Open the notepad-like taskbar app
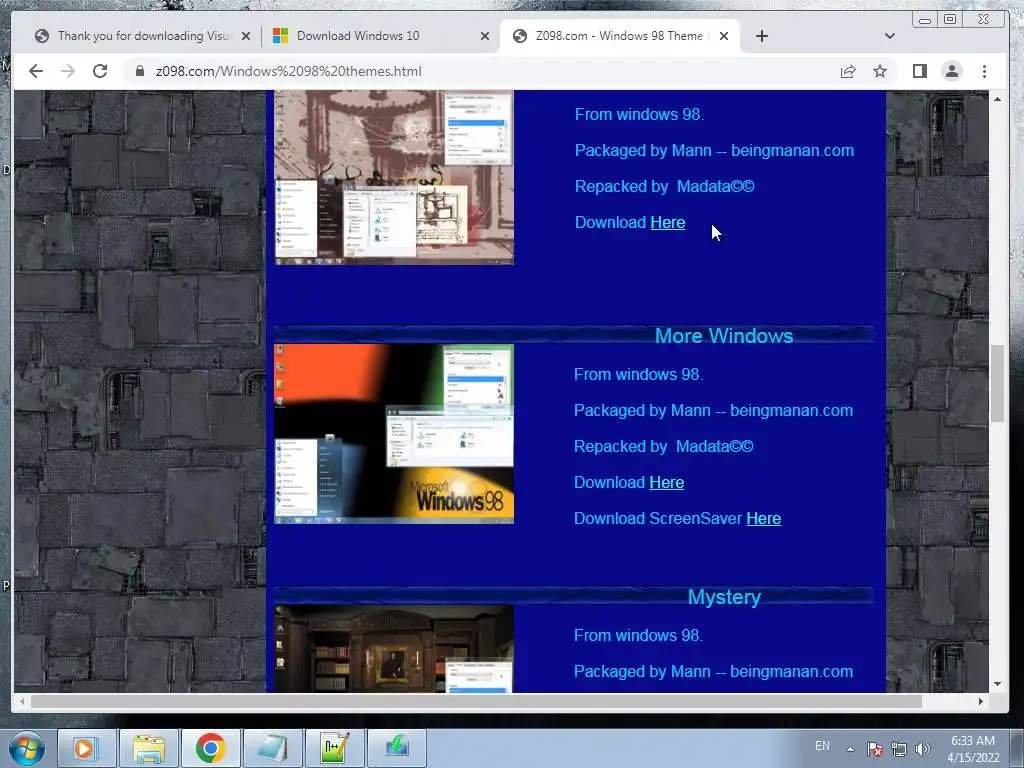This screenshot has width=1024, height=768. 272,748
